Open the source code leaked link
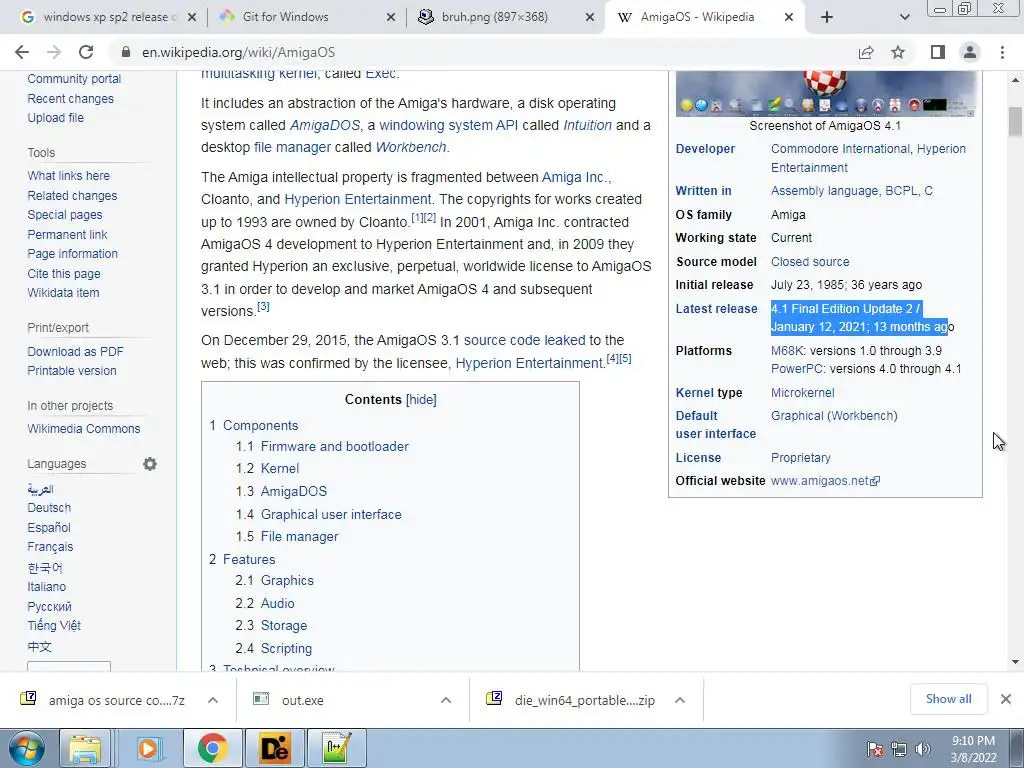The width and height of the screenshot is (1024, 768). click(524, 340)
